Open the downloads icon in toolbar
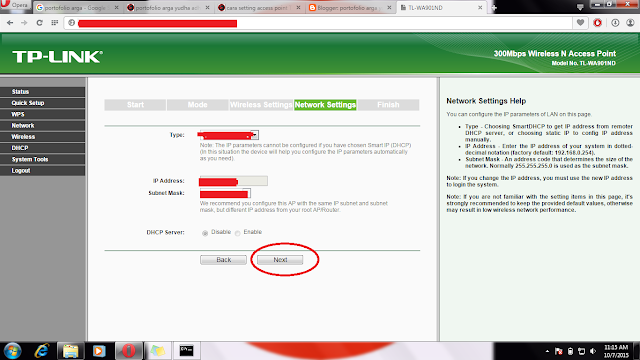The width and height of the screenshot is (640, 360). [615, 23]
